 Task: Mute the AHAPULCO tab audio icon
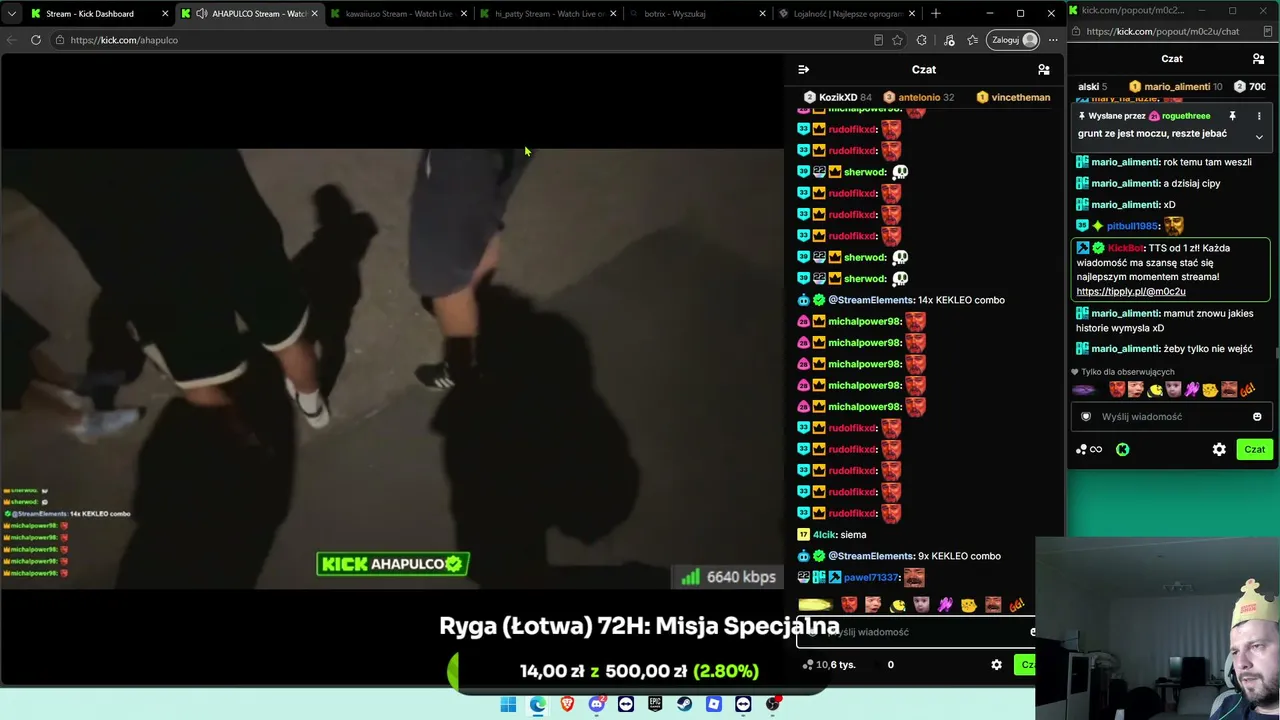pos(202,14)
